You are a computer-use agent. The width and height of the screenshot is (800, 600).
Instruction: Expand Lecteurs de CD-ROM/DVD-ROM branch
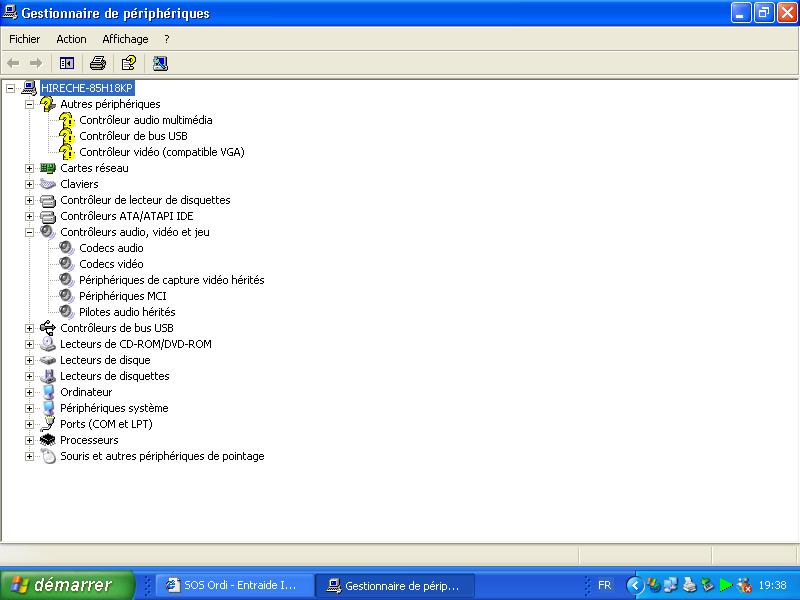30,344
